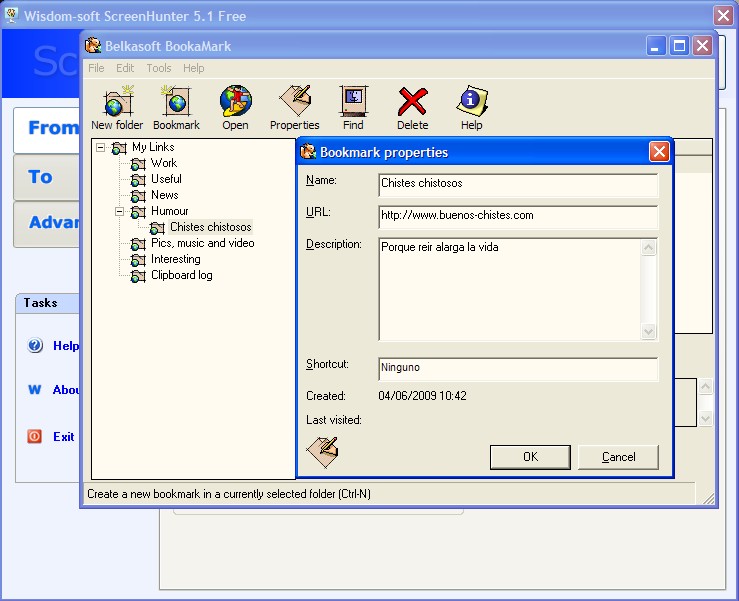This screenshot has width=739, height=601.
Task: Confirm with the OK button
Action: (530, 457)
